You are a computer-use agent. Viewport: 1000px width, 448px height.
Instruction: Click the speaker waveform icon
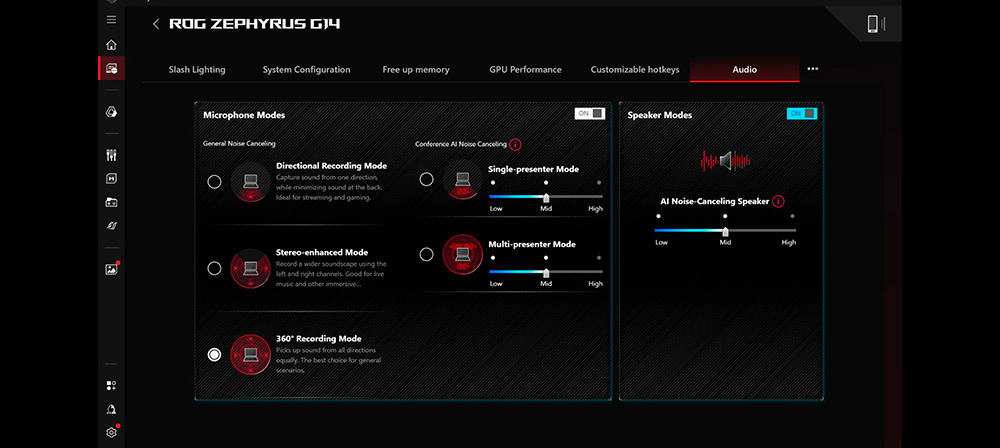coord(725,160)
